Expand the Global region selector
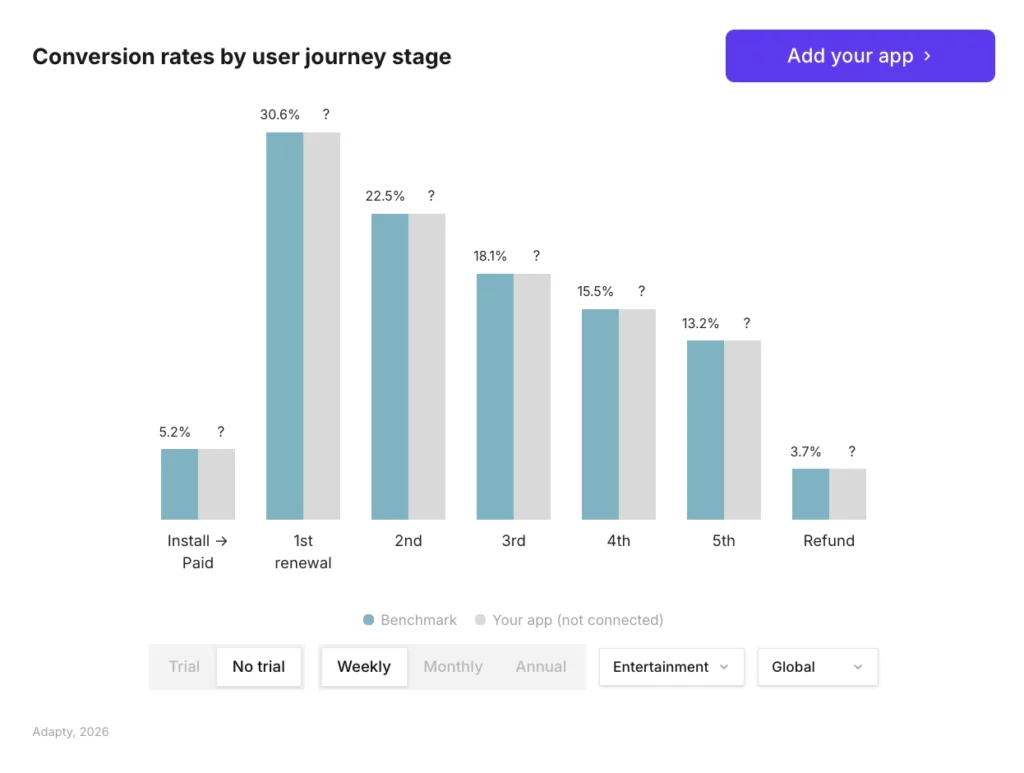Viewport: 1024px width, 773px height. point(817,666)
